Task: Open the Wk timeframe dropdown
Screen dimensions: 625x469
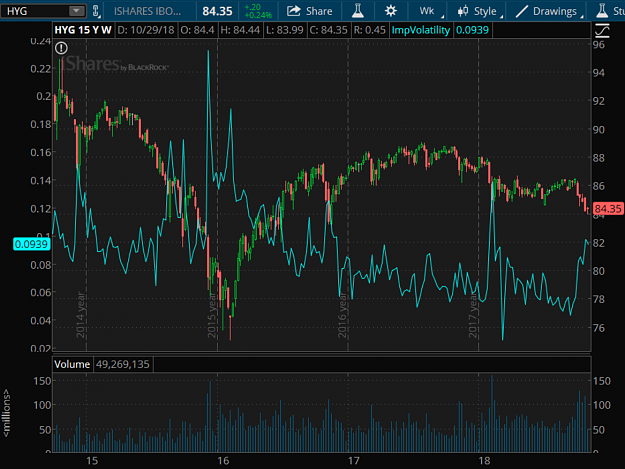Action: click(x=430, y=11)
